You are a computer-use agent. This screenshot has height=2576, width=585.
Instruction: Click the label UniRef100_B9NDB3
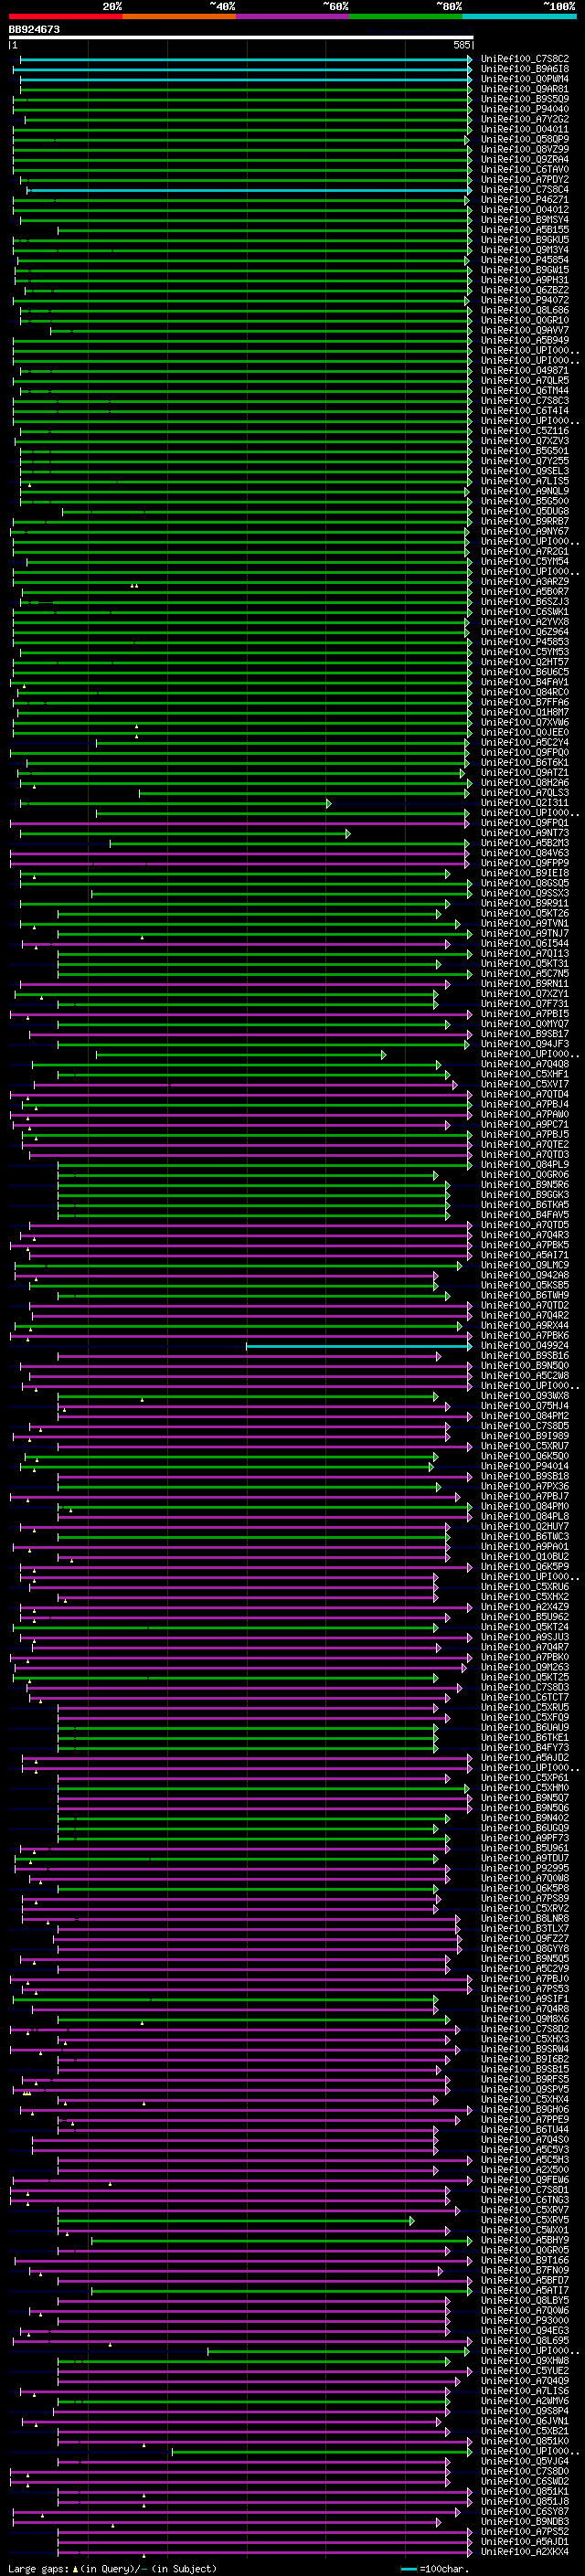point(525,2521)
